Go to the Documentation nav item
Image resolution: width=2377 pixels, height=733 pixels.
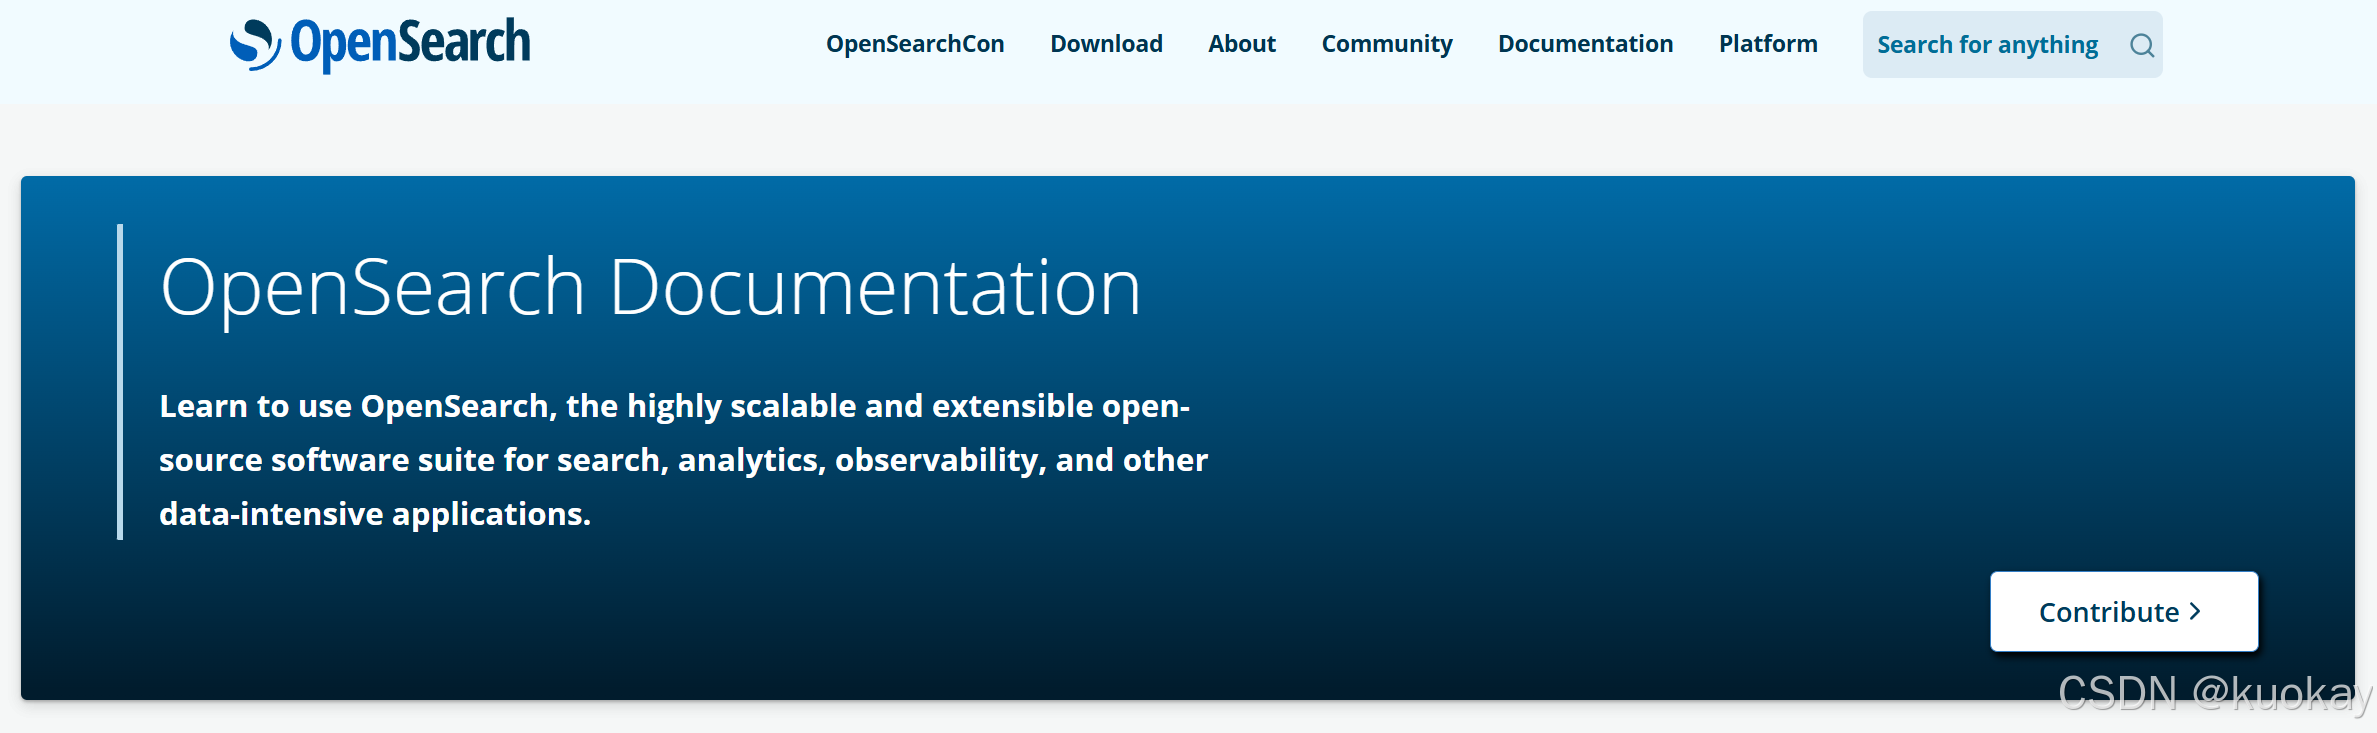click(1585, 44)
